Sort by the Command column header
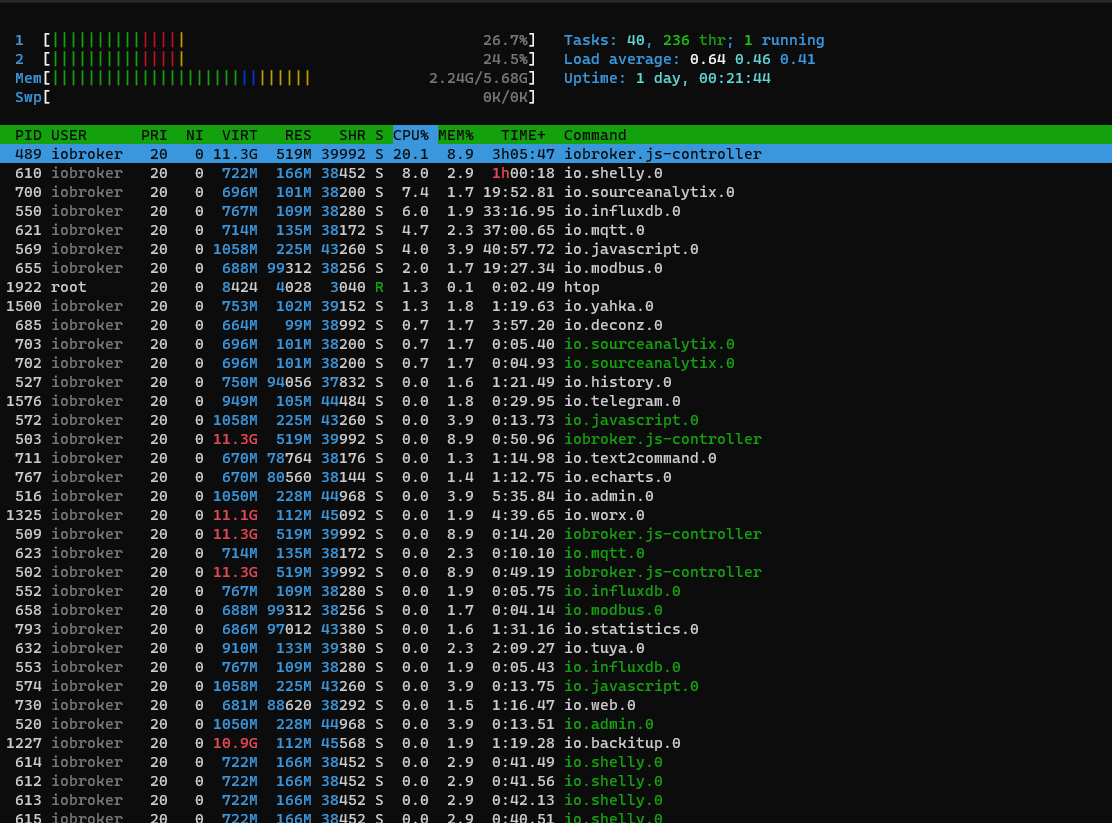This screenshot has height=823, width=1112. point(595,135)
